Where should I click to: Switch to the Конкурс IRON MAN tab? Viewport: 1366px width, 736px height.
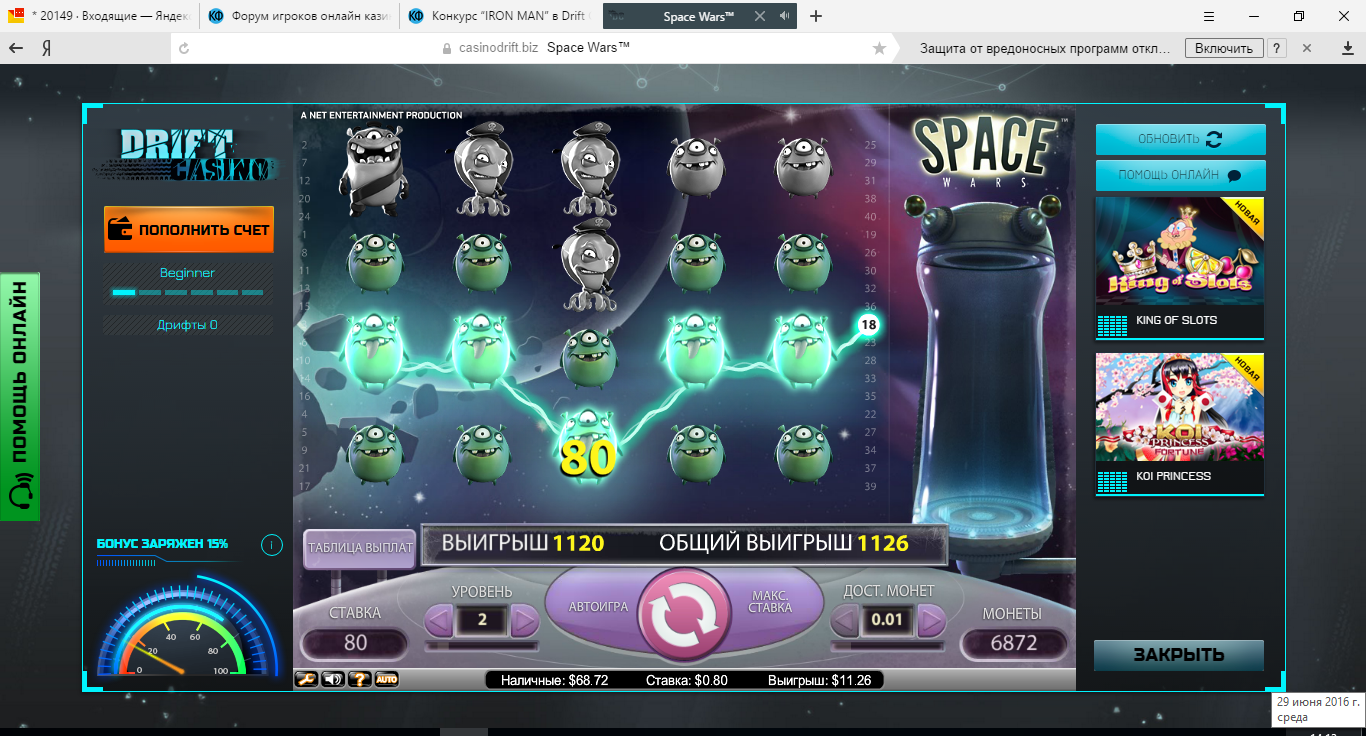tap(499, 16)
